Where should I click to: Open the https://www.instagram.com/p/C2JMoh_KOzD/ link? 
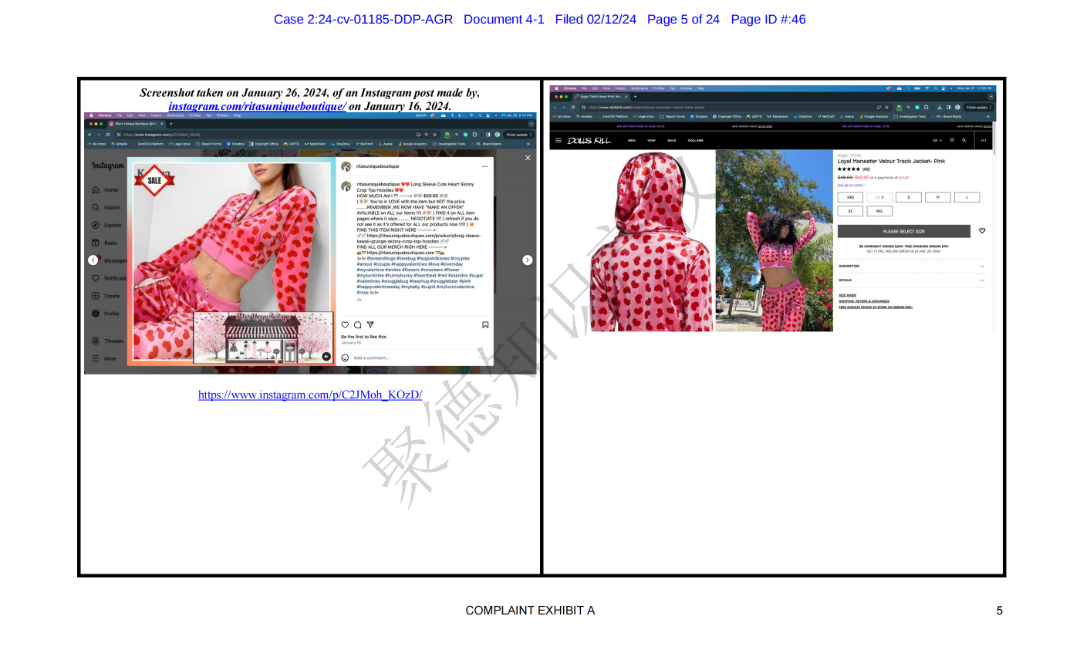pyautogui.click(x=310, y=395)
